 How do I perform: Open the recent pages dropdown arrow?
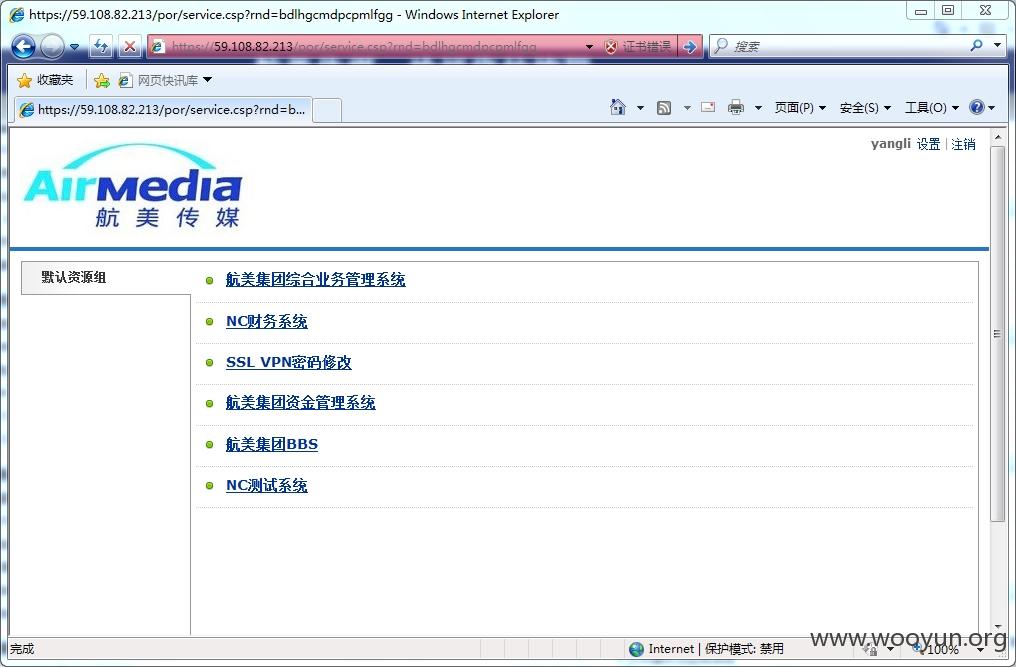(x=74, y=47)
